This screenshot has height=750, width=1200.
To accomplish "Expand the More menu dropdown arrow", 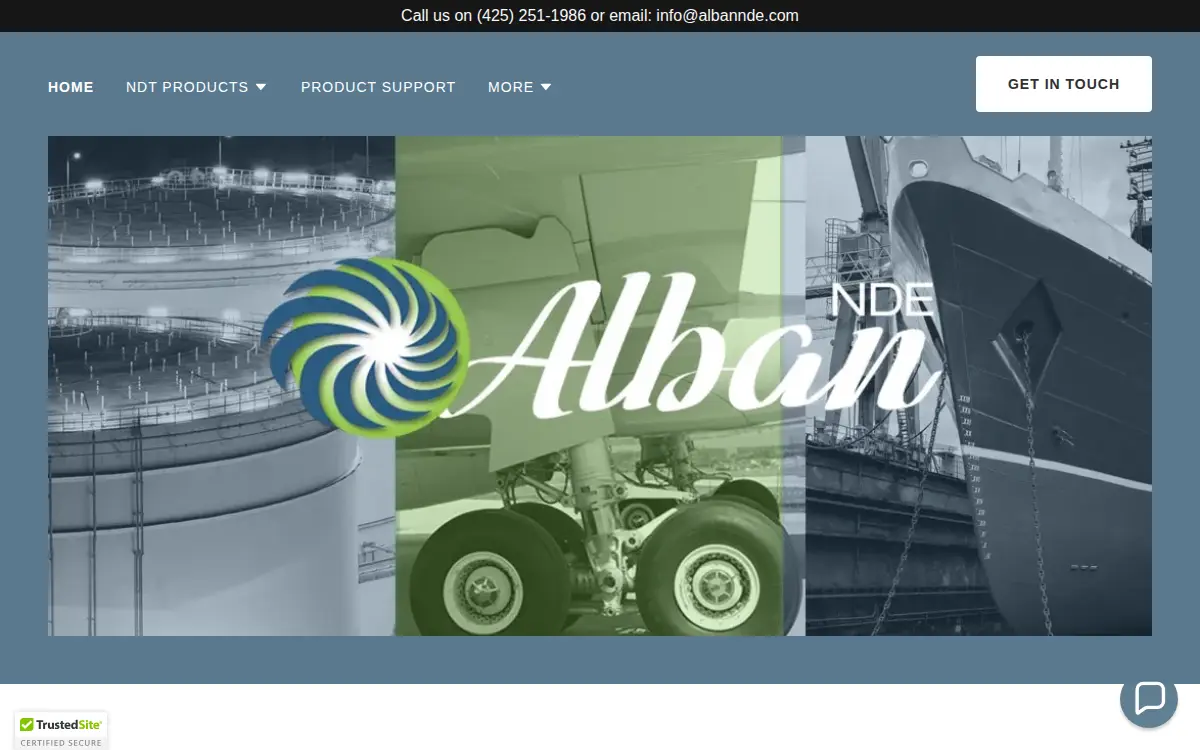I will point(546,87).
